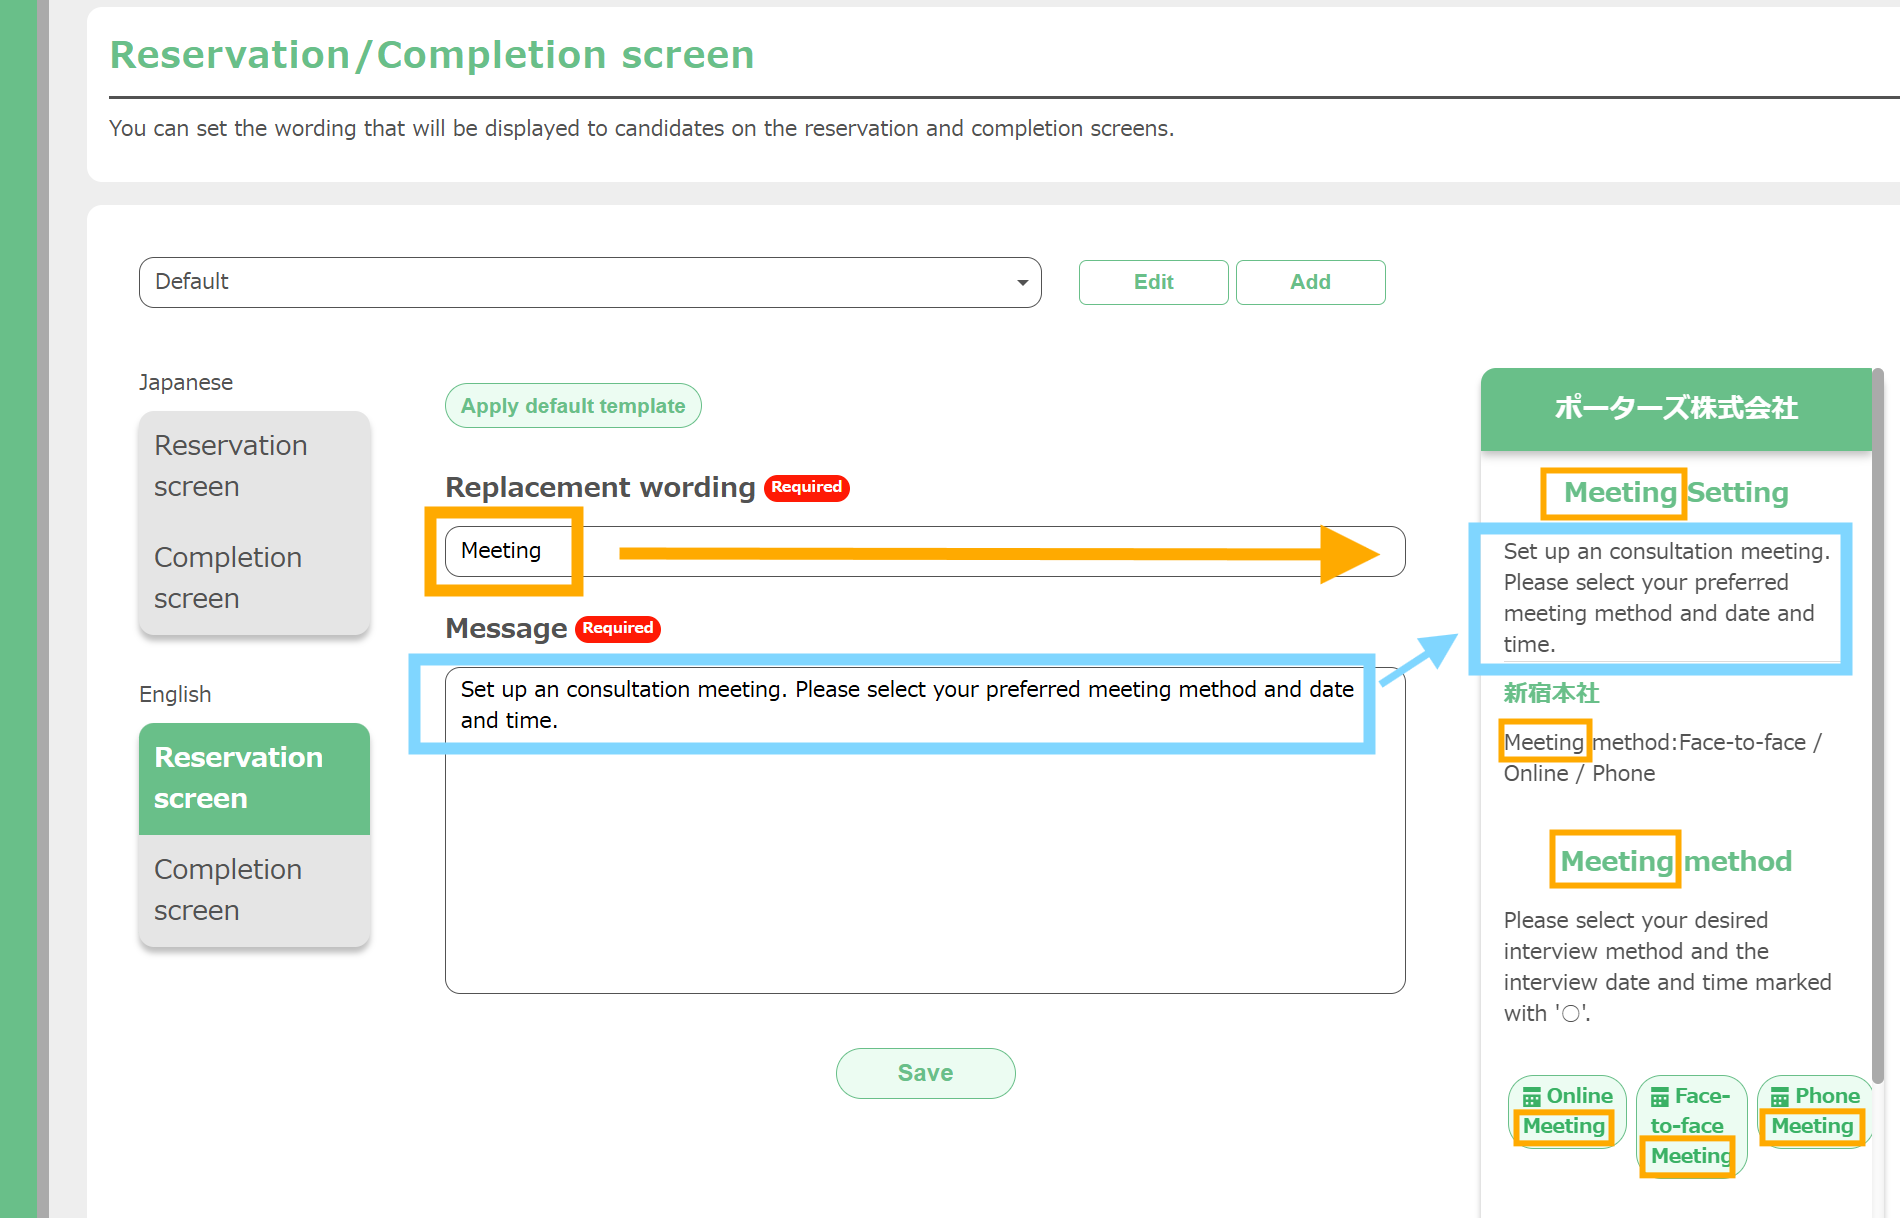Click the Required badge beside Replacement wording
Viewport: 1900px width, 1218px height.
pyautogui.click(x=806, y=487)
